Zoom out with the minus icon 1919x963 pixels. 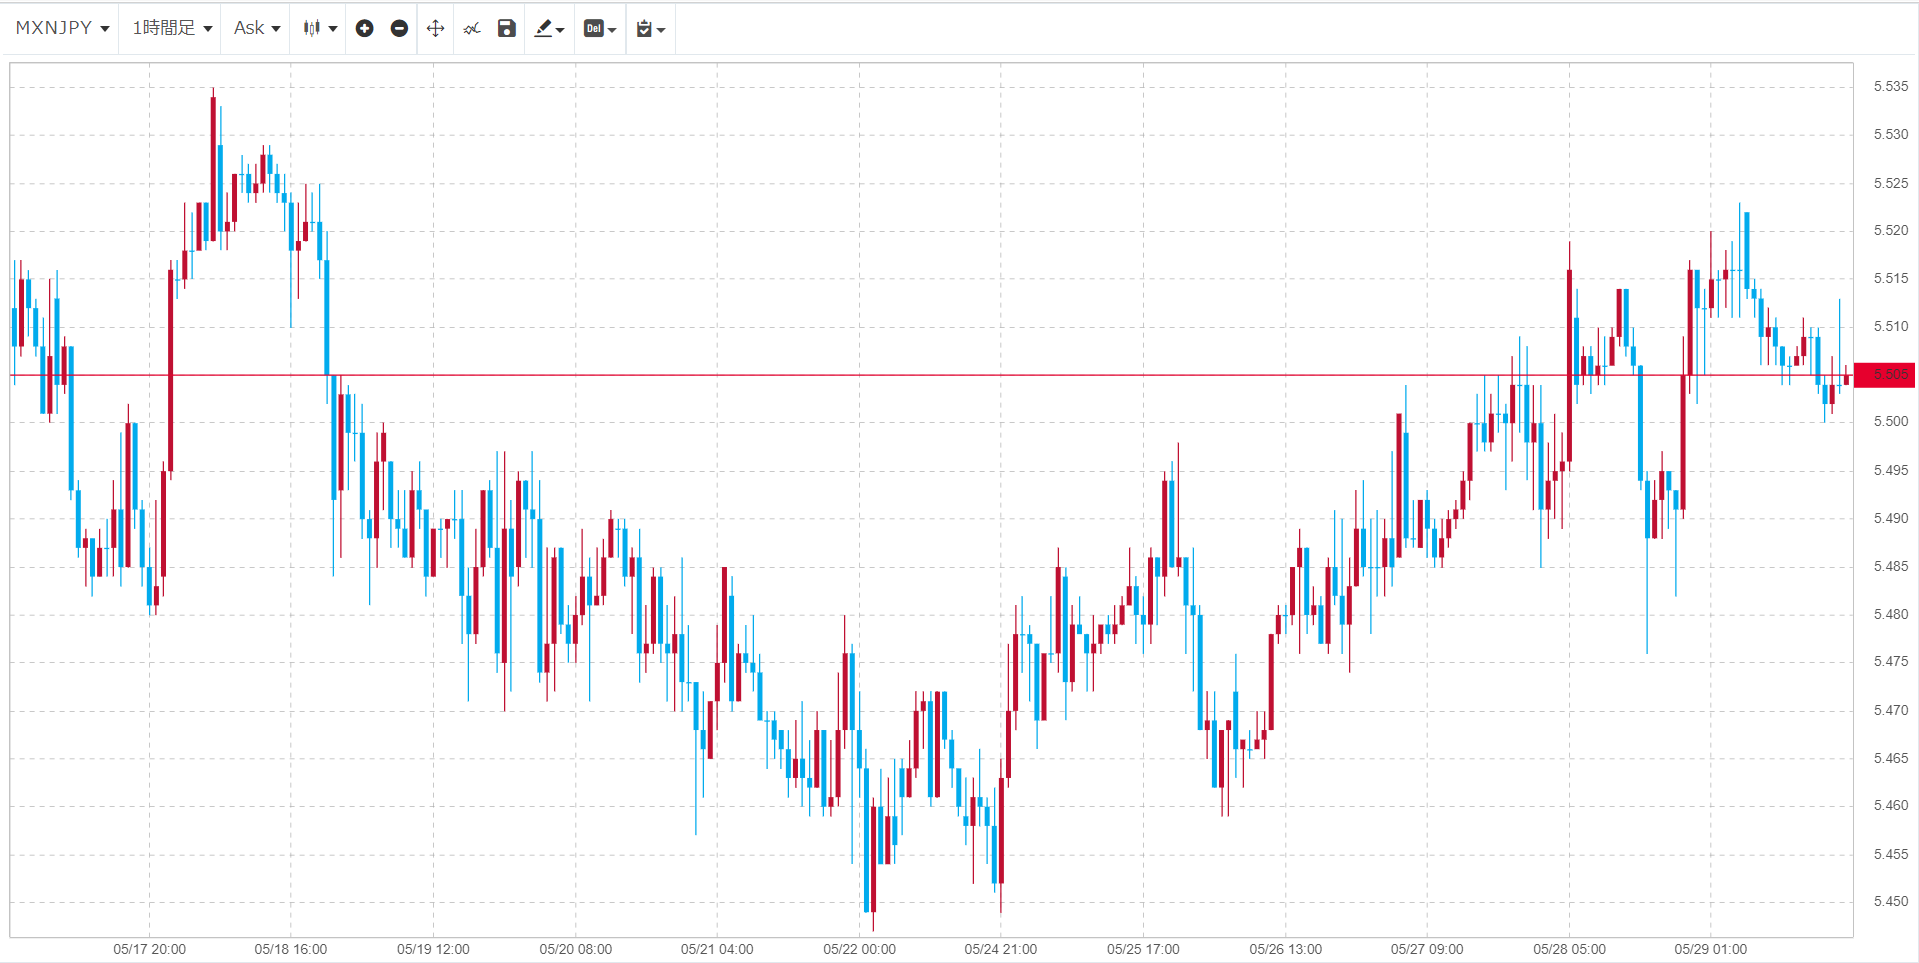click(399, 28)
